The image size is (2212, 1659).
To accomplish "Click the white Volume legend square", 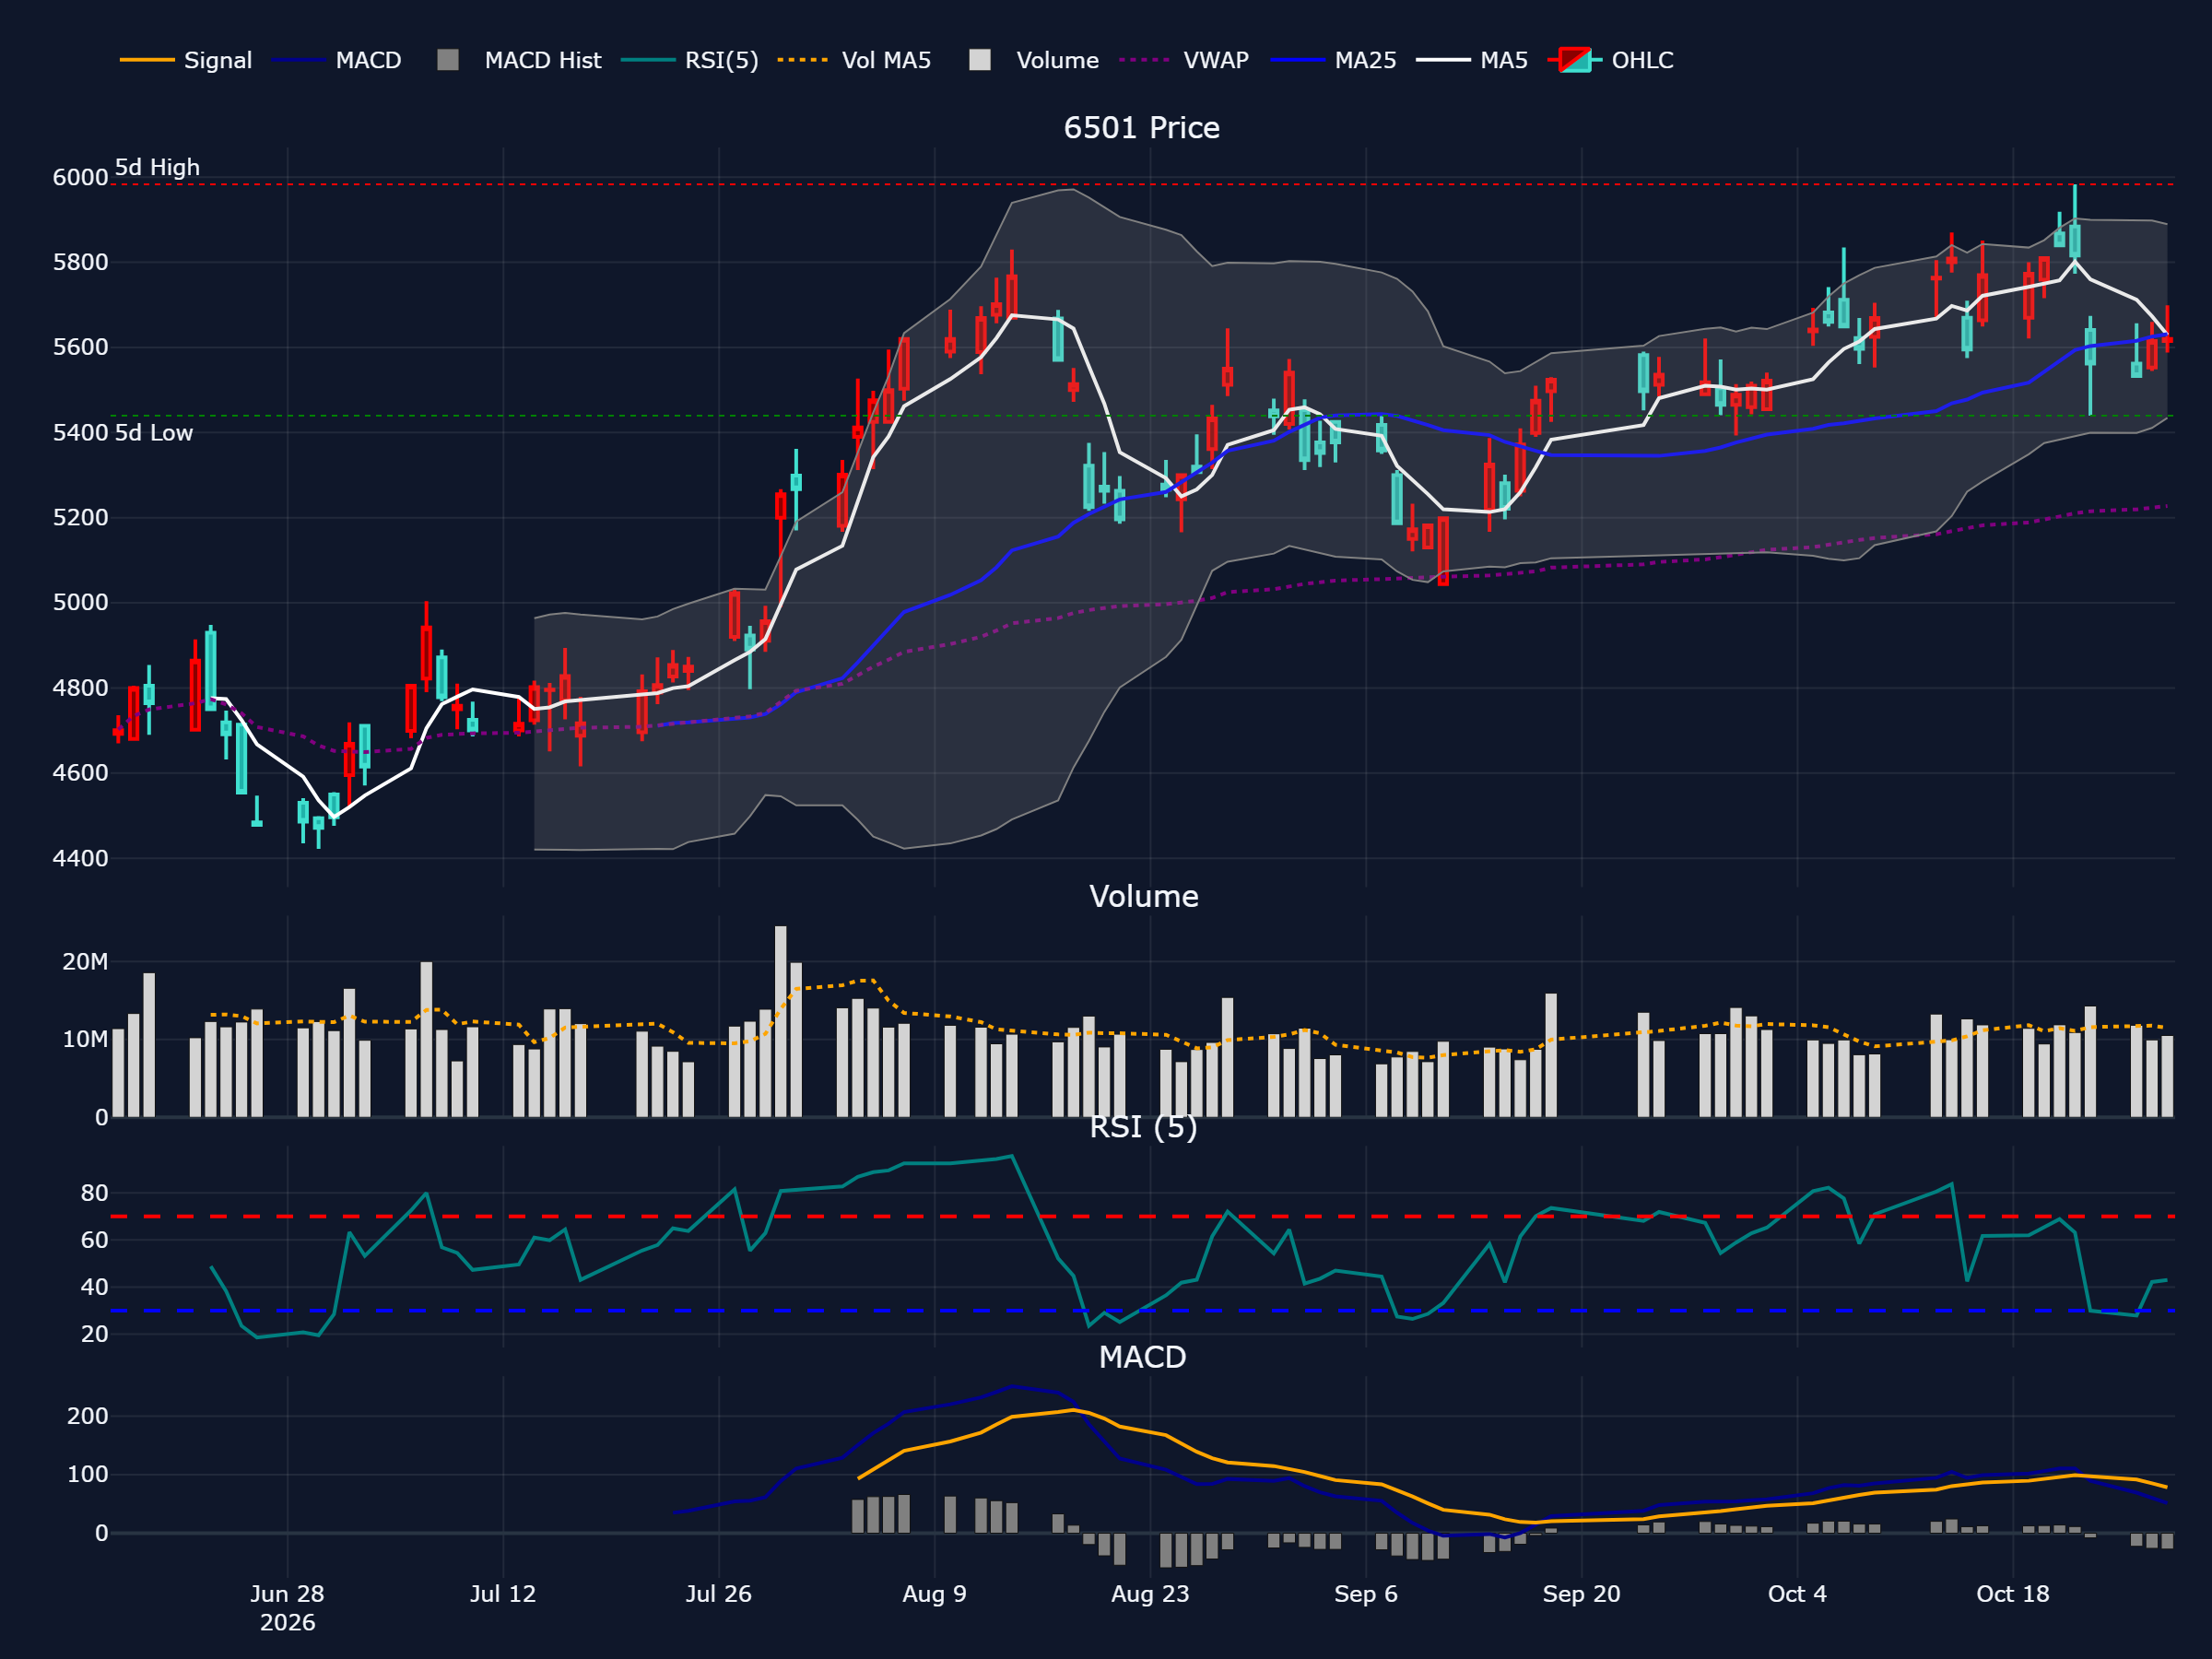I will (x=980, y=60).
